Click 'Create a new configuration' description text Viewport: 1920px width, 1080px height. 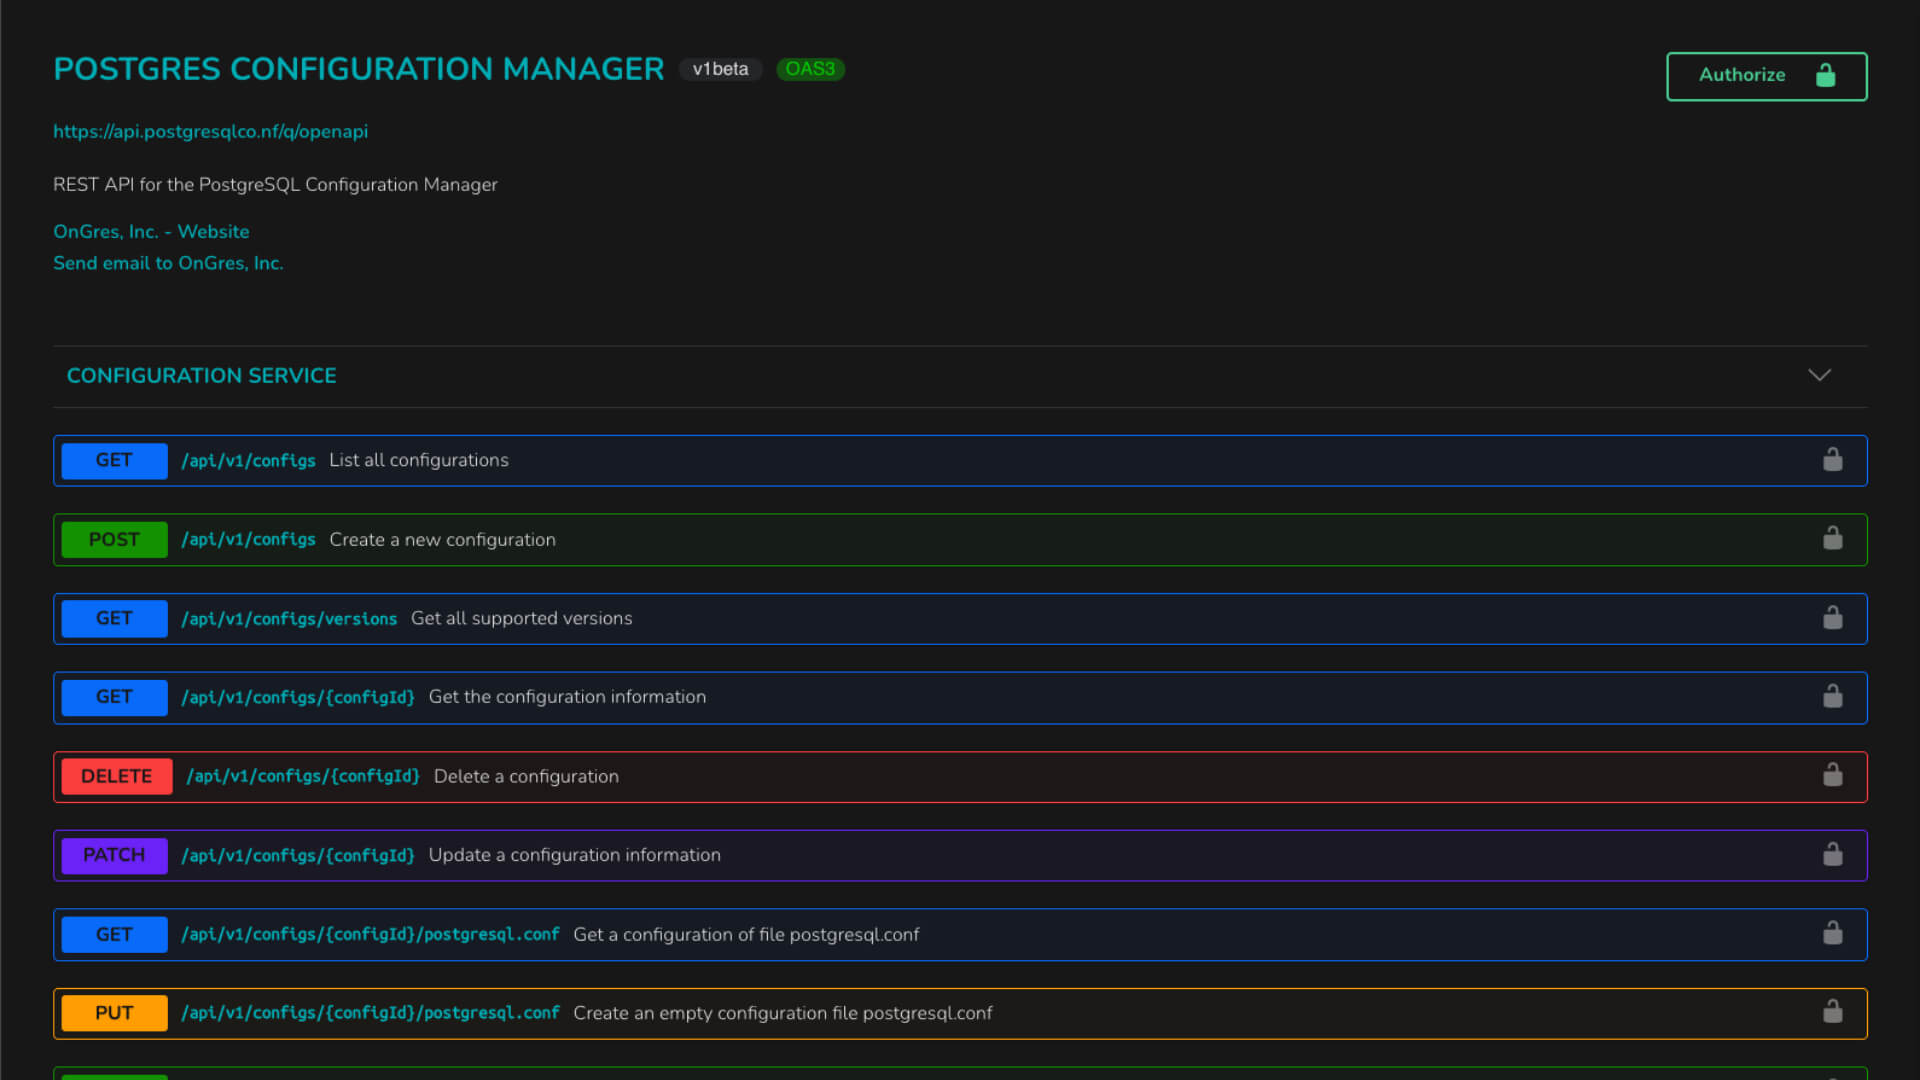pyautogui.click(x=442, y=540)
